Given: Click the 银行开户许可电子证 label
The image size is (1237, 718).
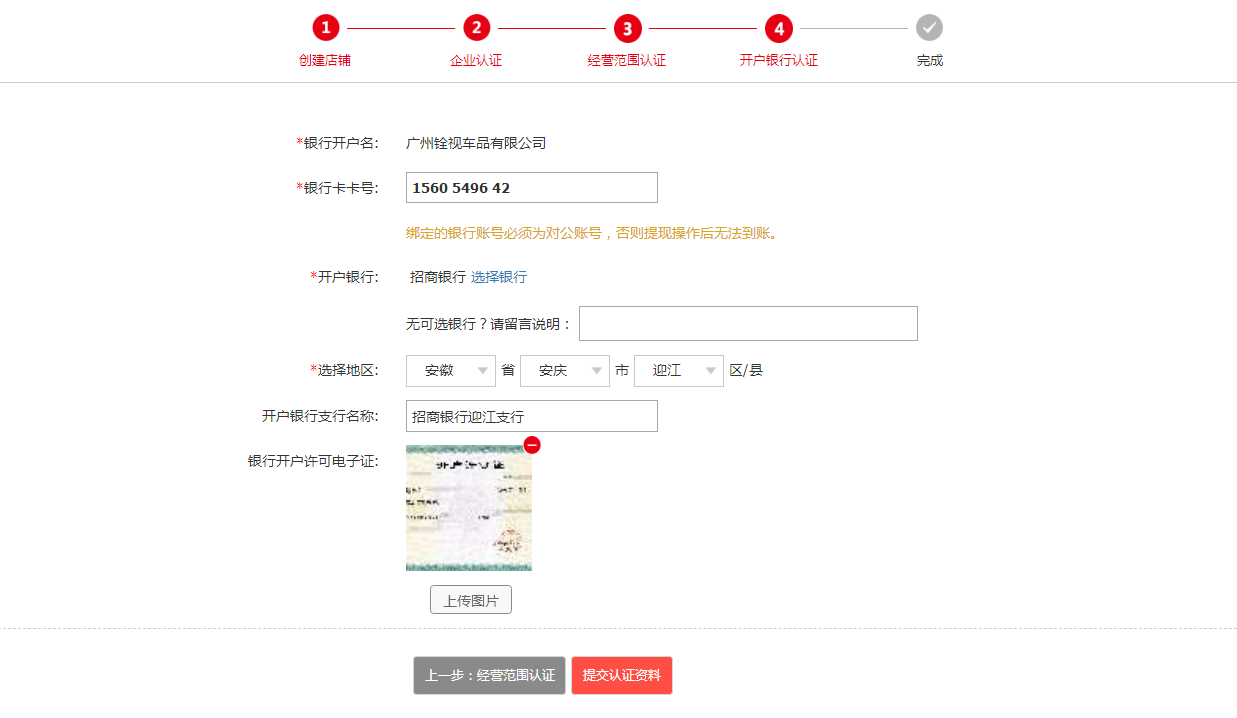Looking at the screenshot, I should click(313, 461).
